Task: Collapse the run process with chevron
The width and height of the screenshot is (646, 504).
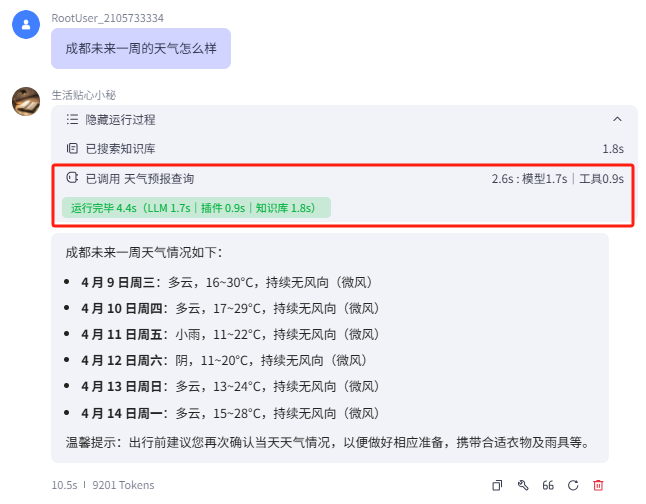Action: click(617, 119)
